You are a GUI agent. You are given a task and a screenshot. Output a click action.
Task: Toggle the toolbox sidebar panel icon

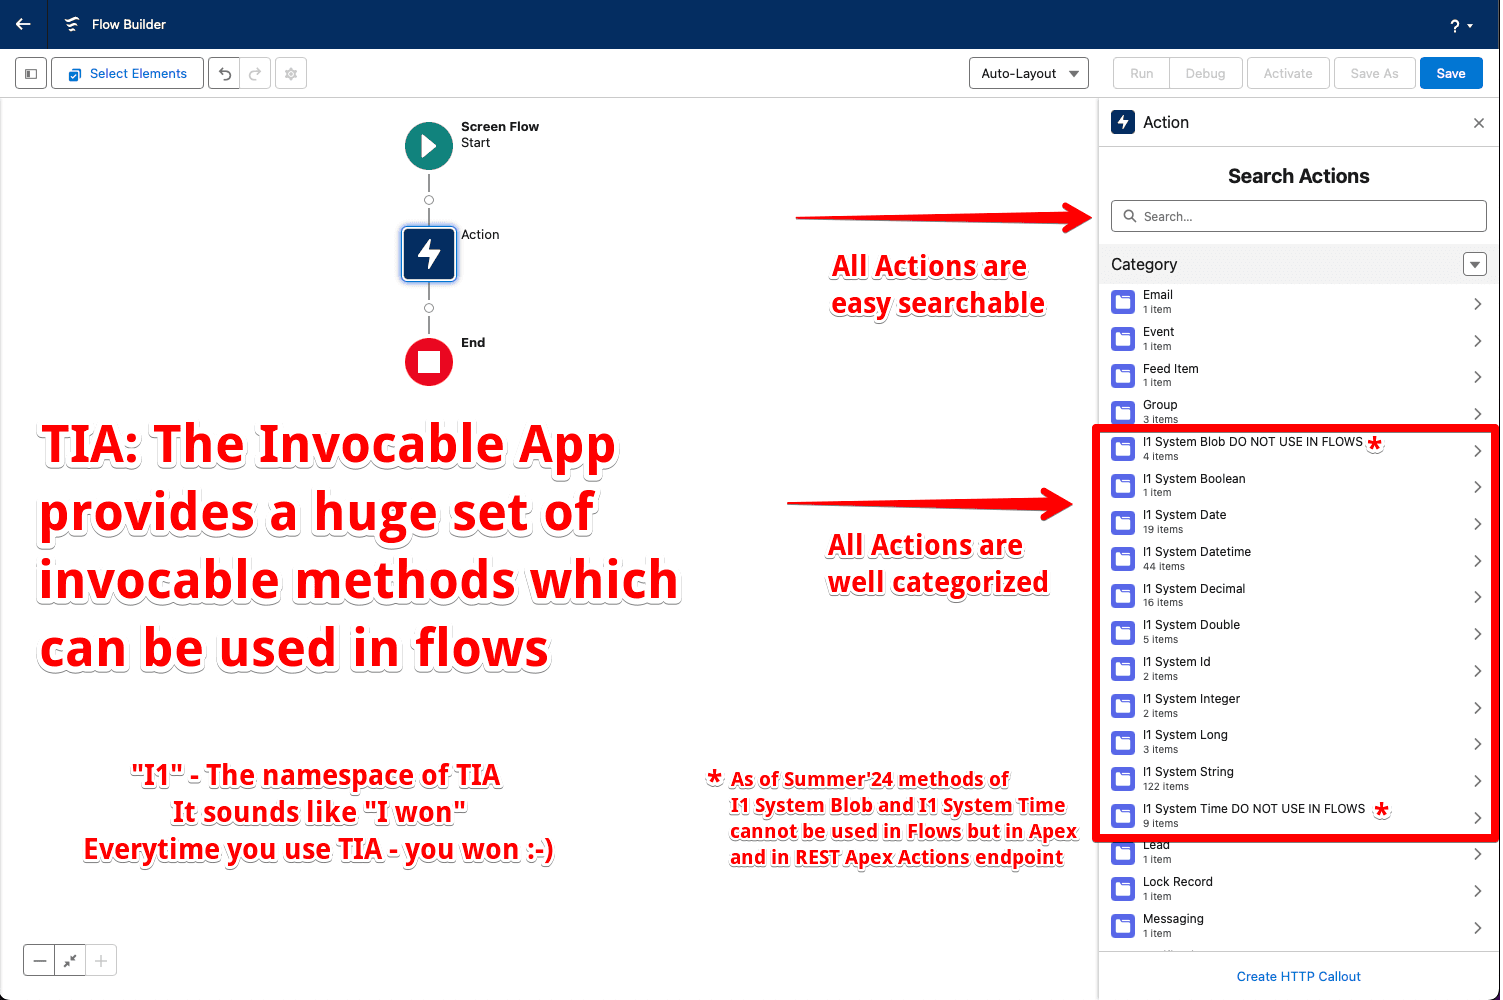[31, 73]
